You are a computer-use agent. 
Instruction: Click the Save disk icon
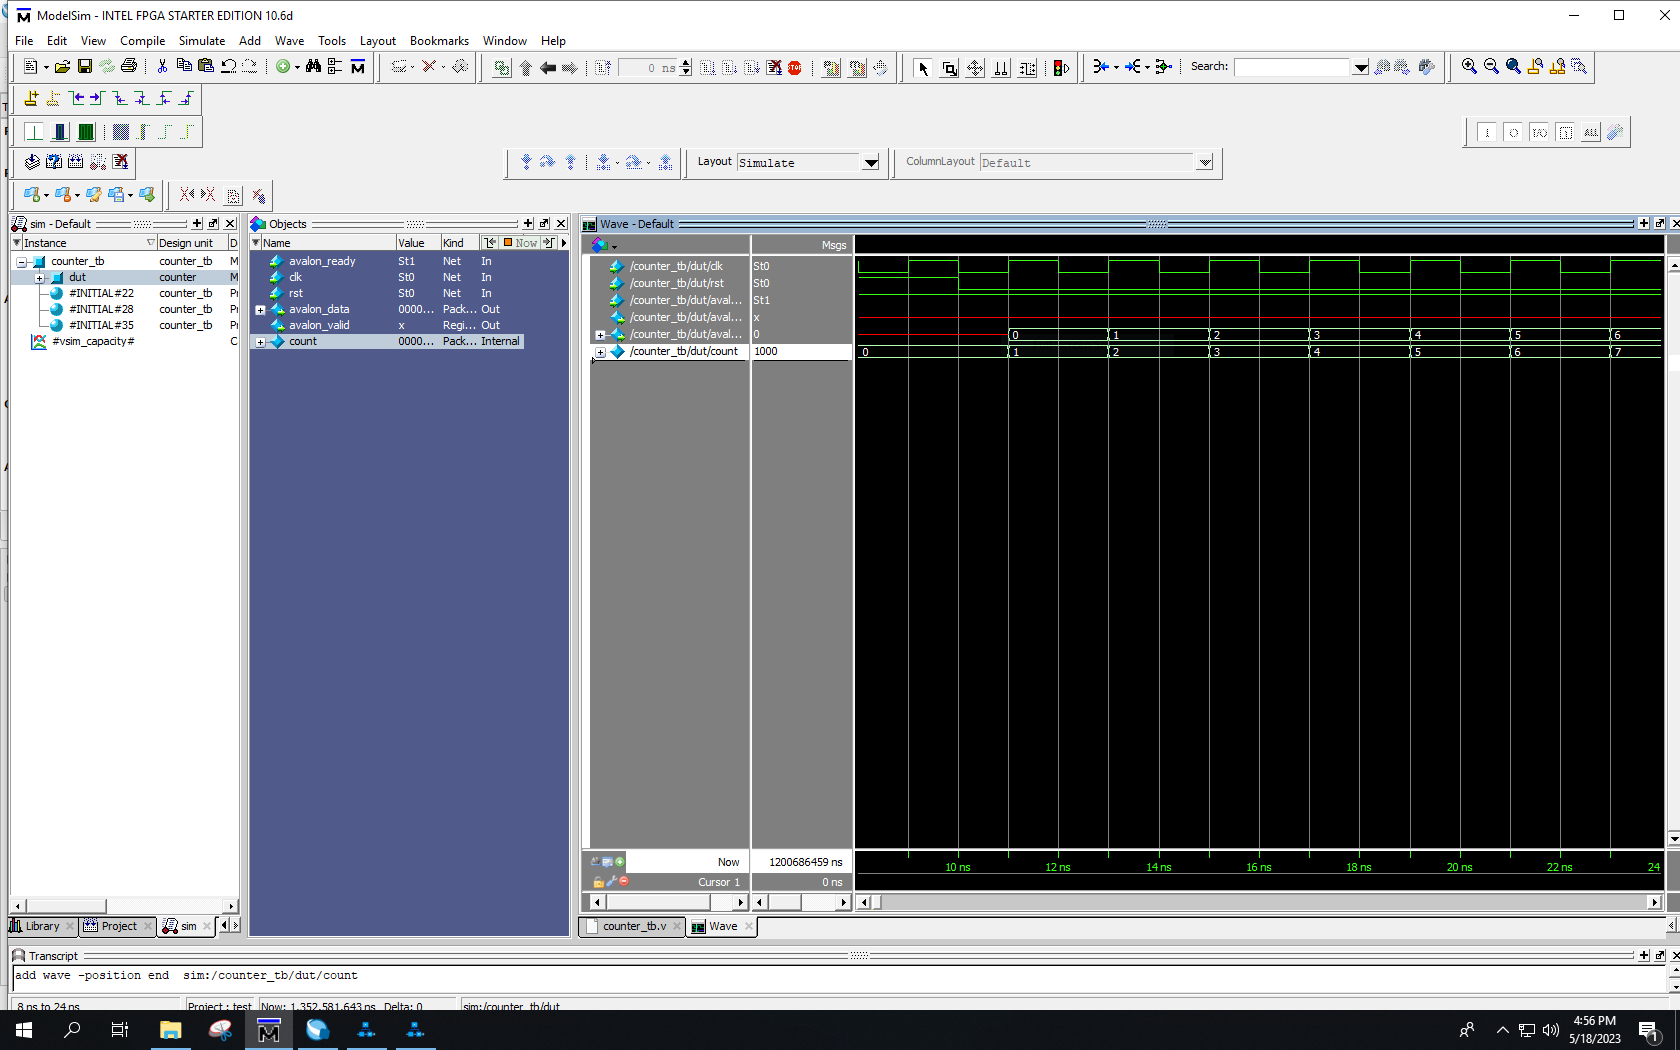click(85, 67)
